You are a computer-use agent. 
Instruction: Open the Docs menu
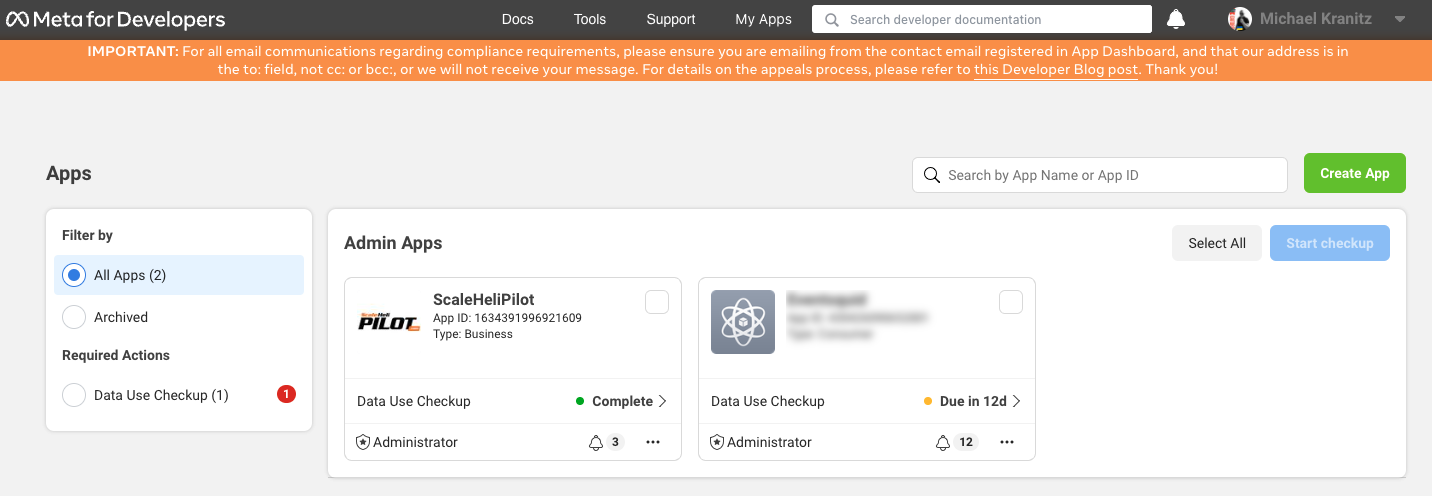517,19
